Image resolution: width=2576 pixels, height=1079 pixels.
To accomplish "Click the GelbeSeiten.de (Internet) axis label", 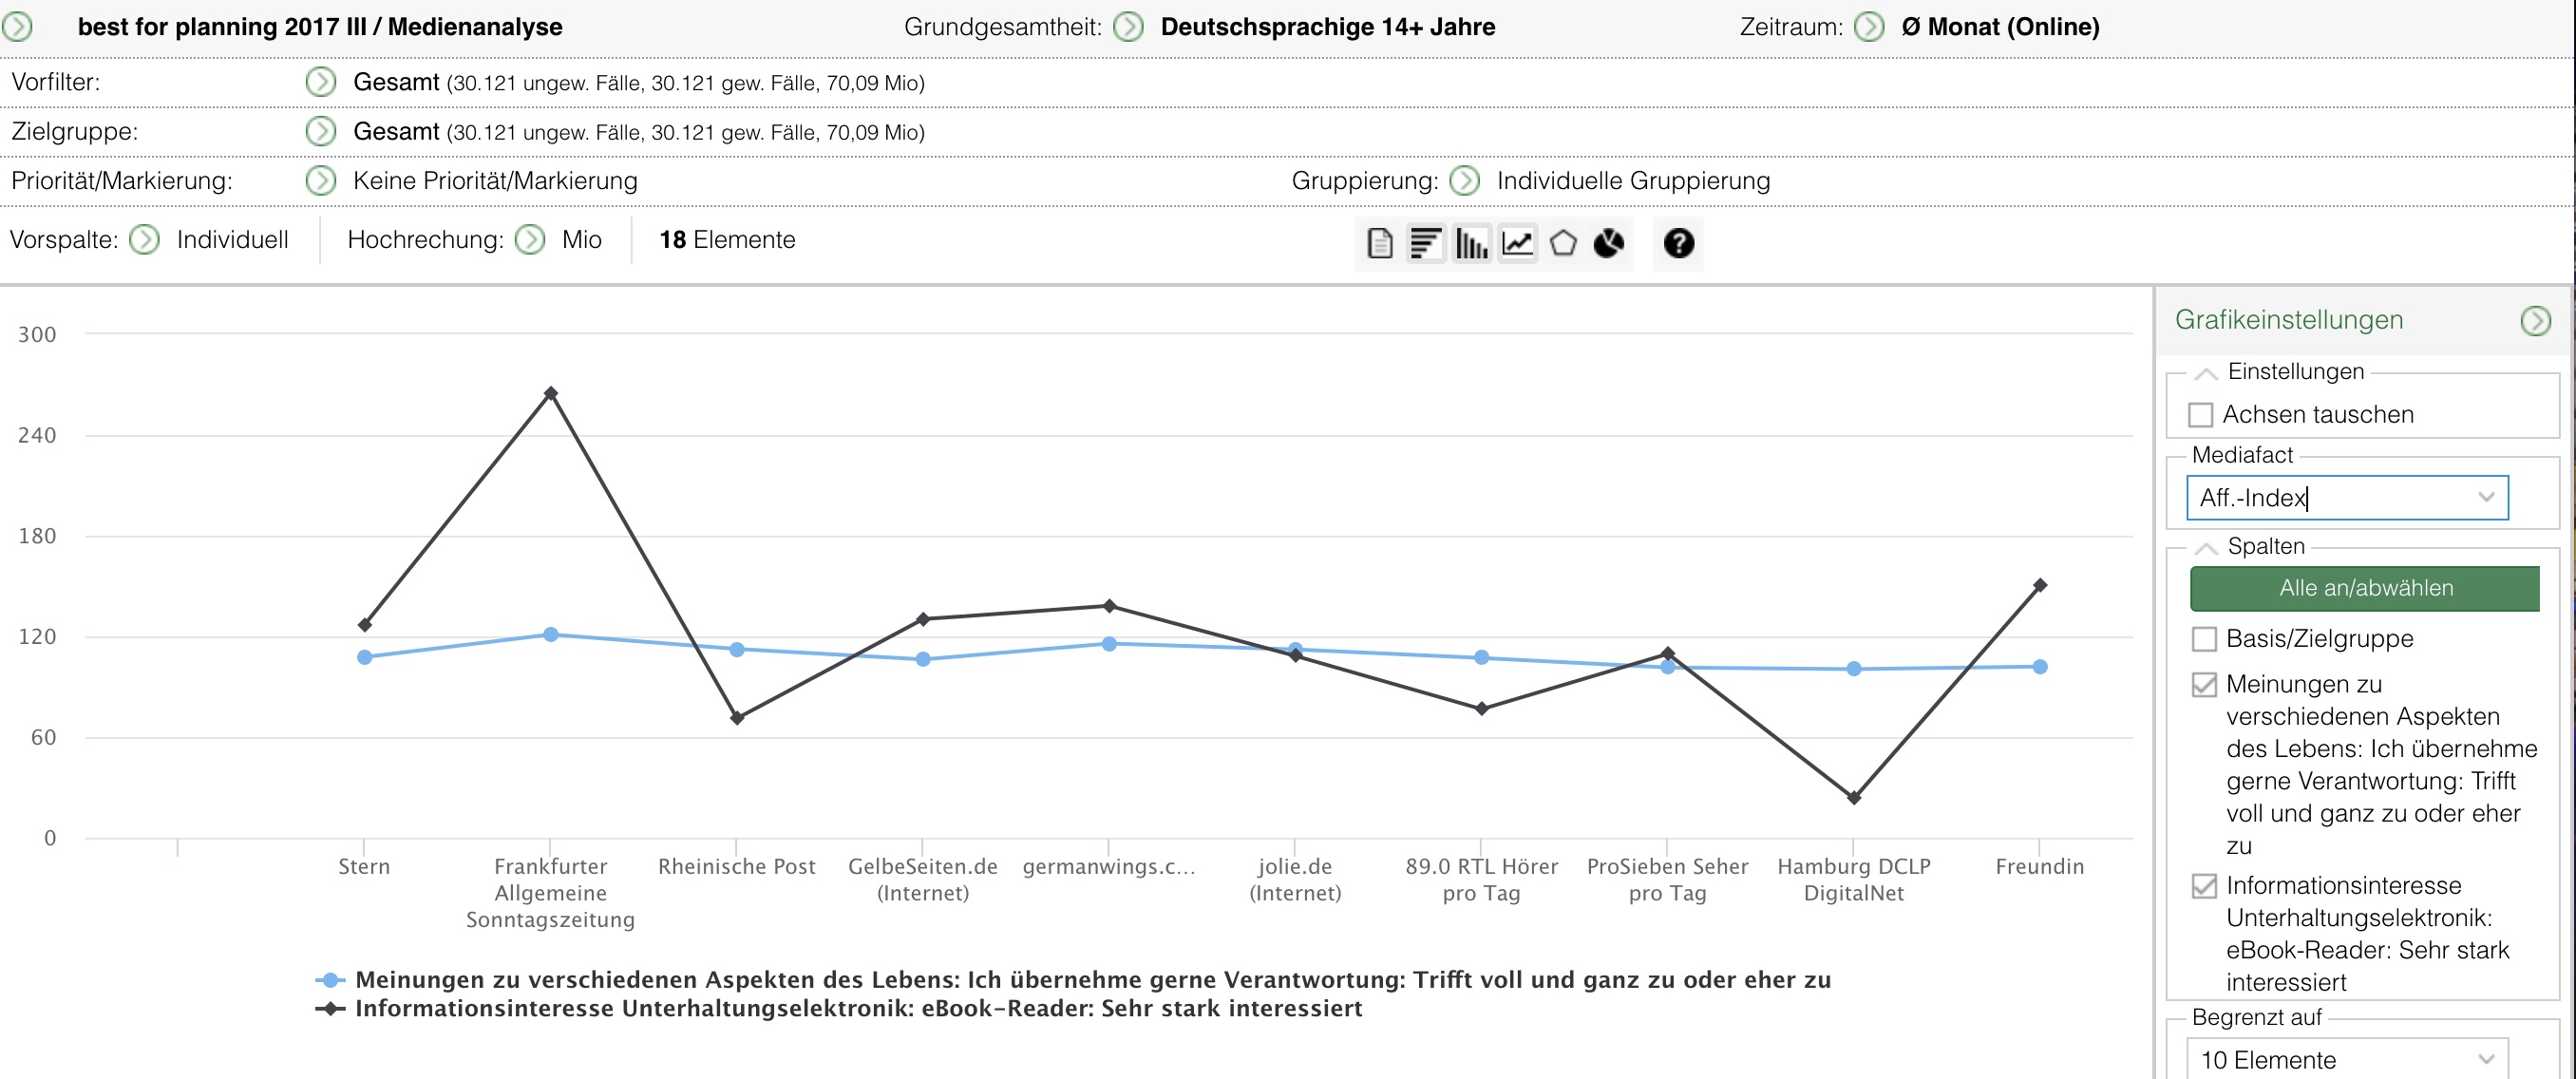I will click(x=923, y=880).
